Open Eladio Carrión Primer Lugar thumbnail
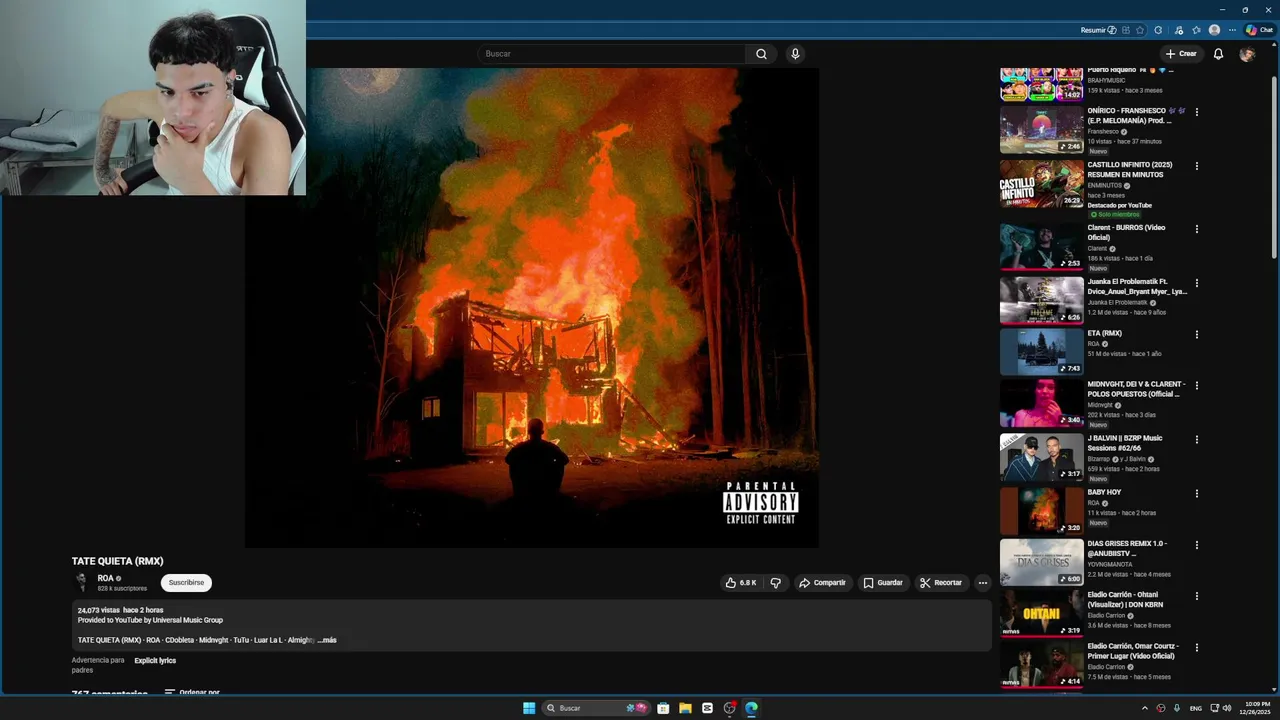 click(x=1041, y=665)
